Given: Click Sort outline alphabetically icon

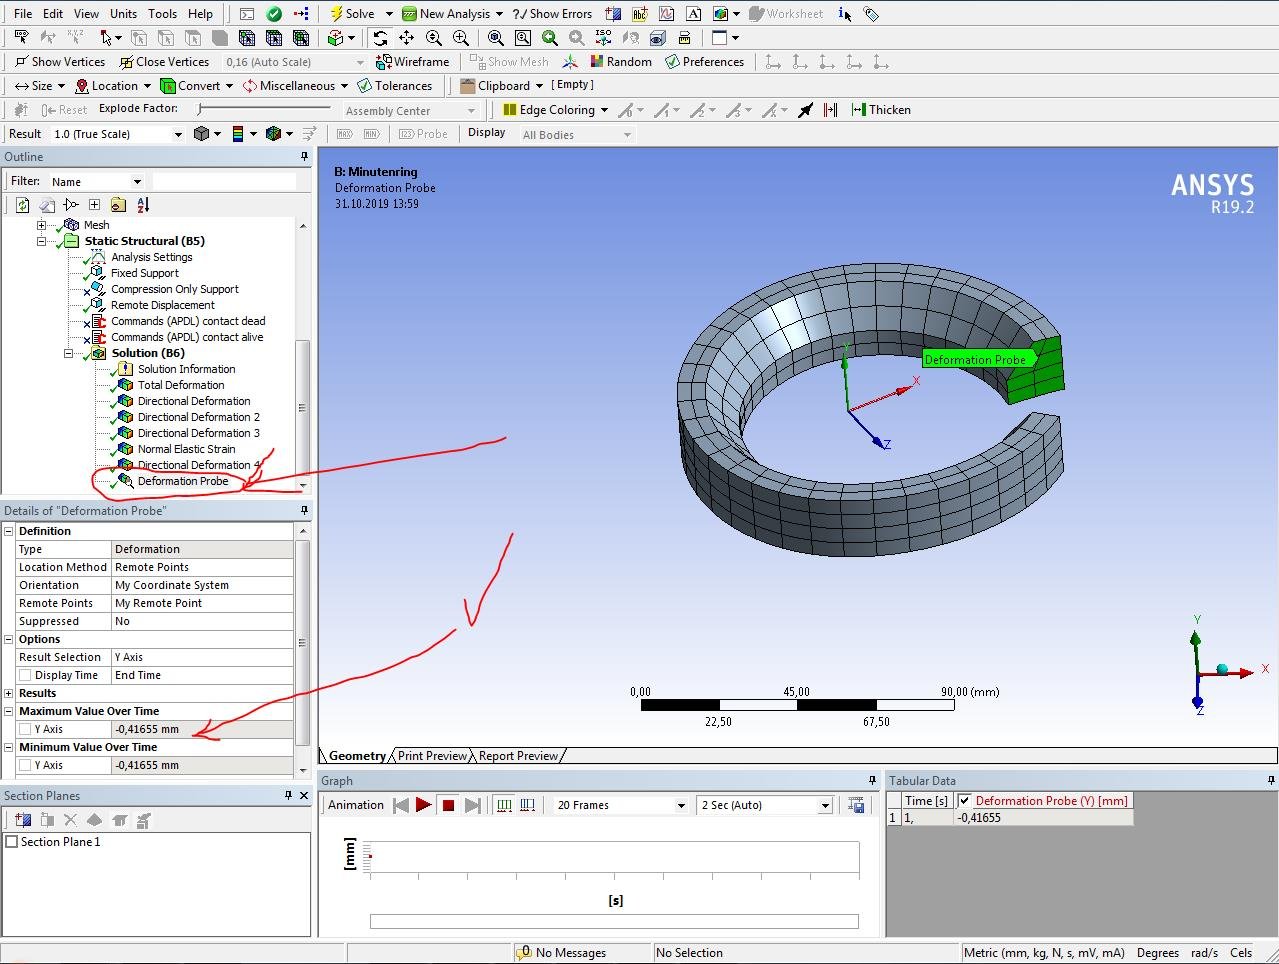Looking at the screenshot, I should (143, 205).
